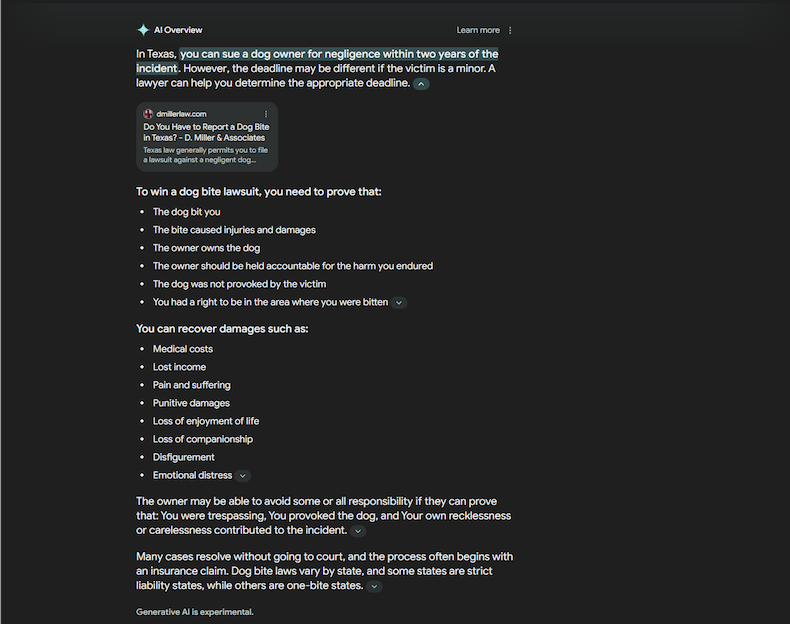Click the 'Medical costs' bullet item
The width and height of the screenshot is (790, 624).
tap(183, 349)
